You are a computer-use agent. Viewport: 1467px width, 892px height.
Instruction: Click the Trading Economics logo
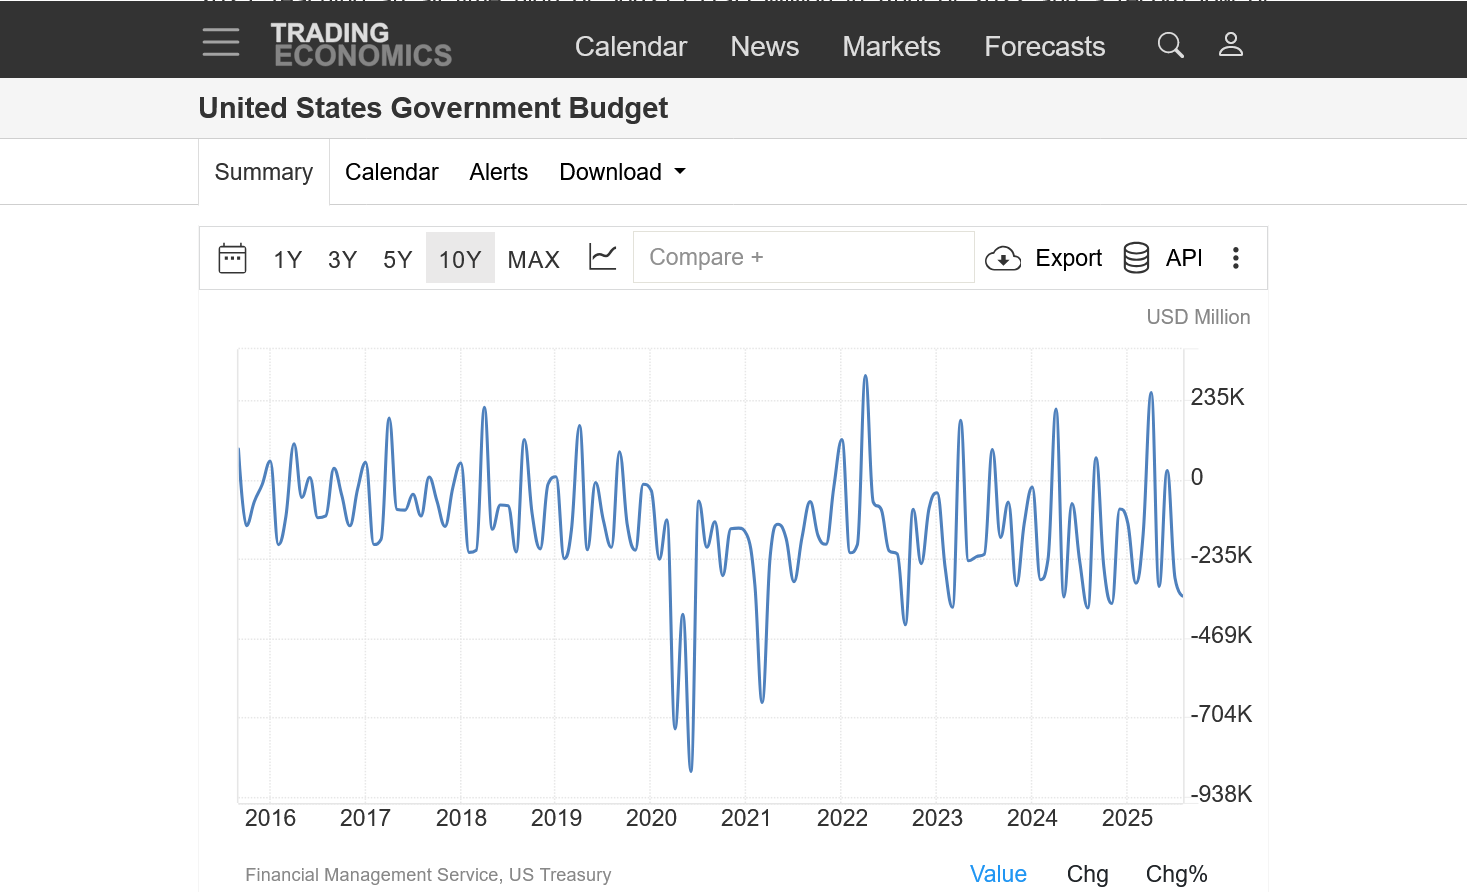pyautogui.click(x=361, y=45)
